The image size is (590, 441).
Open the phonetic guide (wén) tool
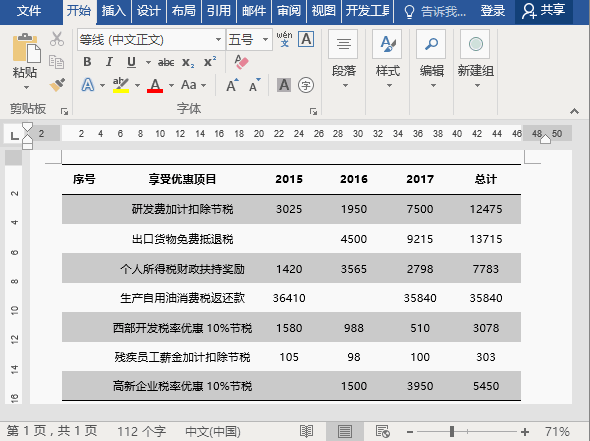pos(284,39)
